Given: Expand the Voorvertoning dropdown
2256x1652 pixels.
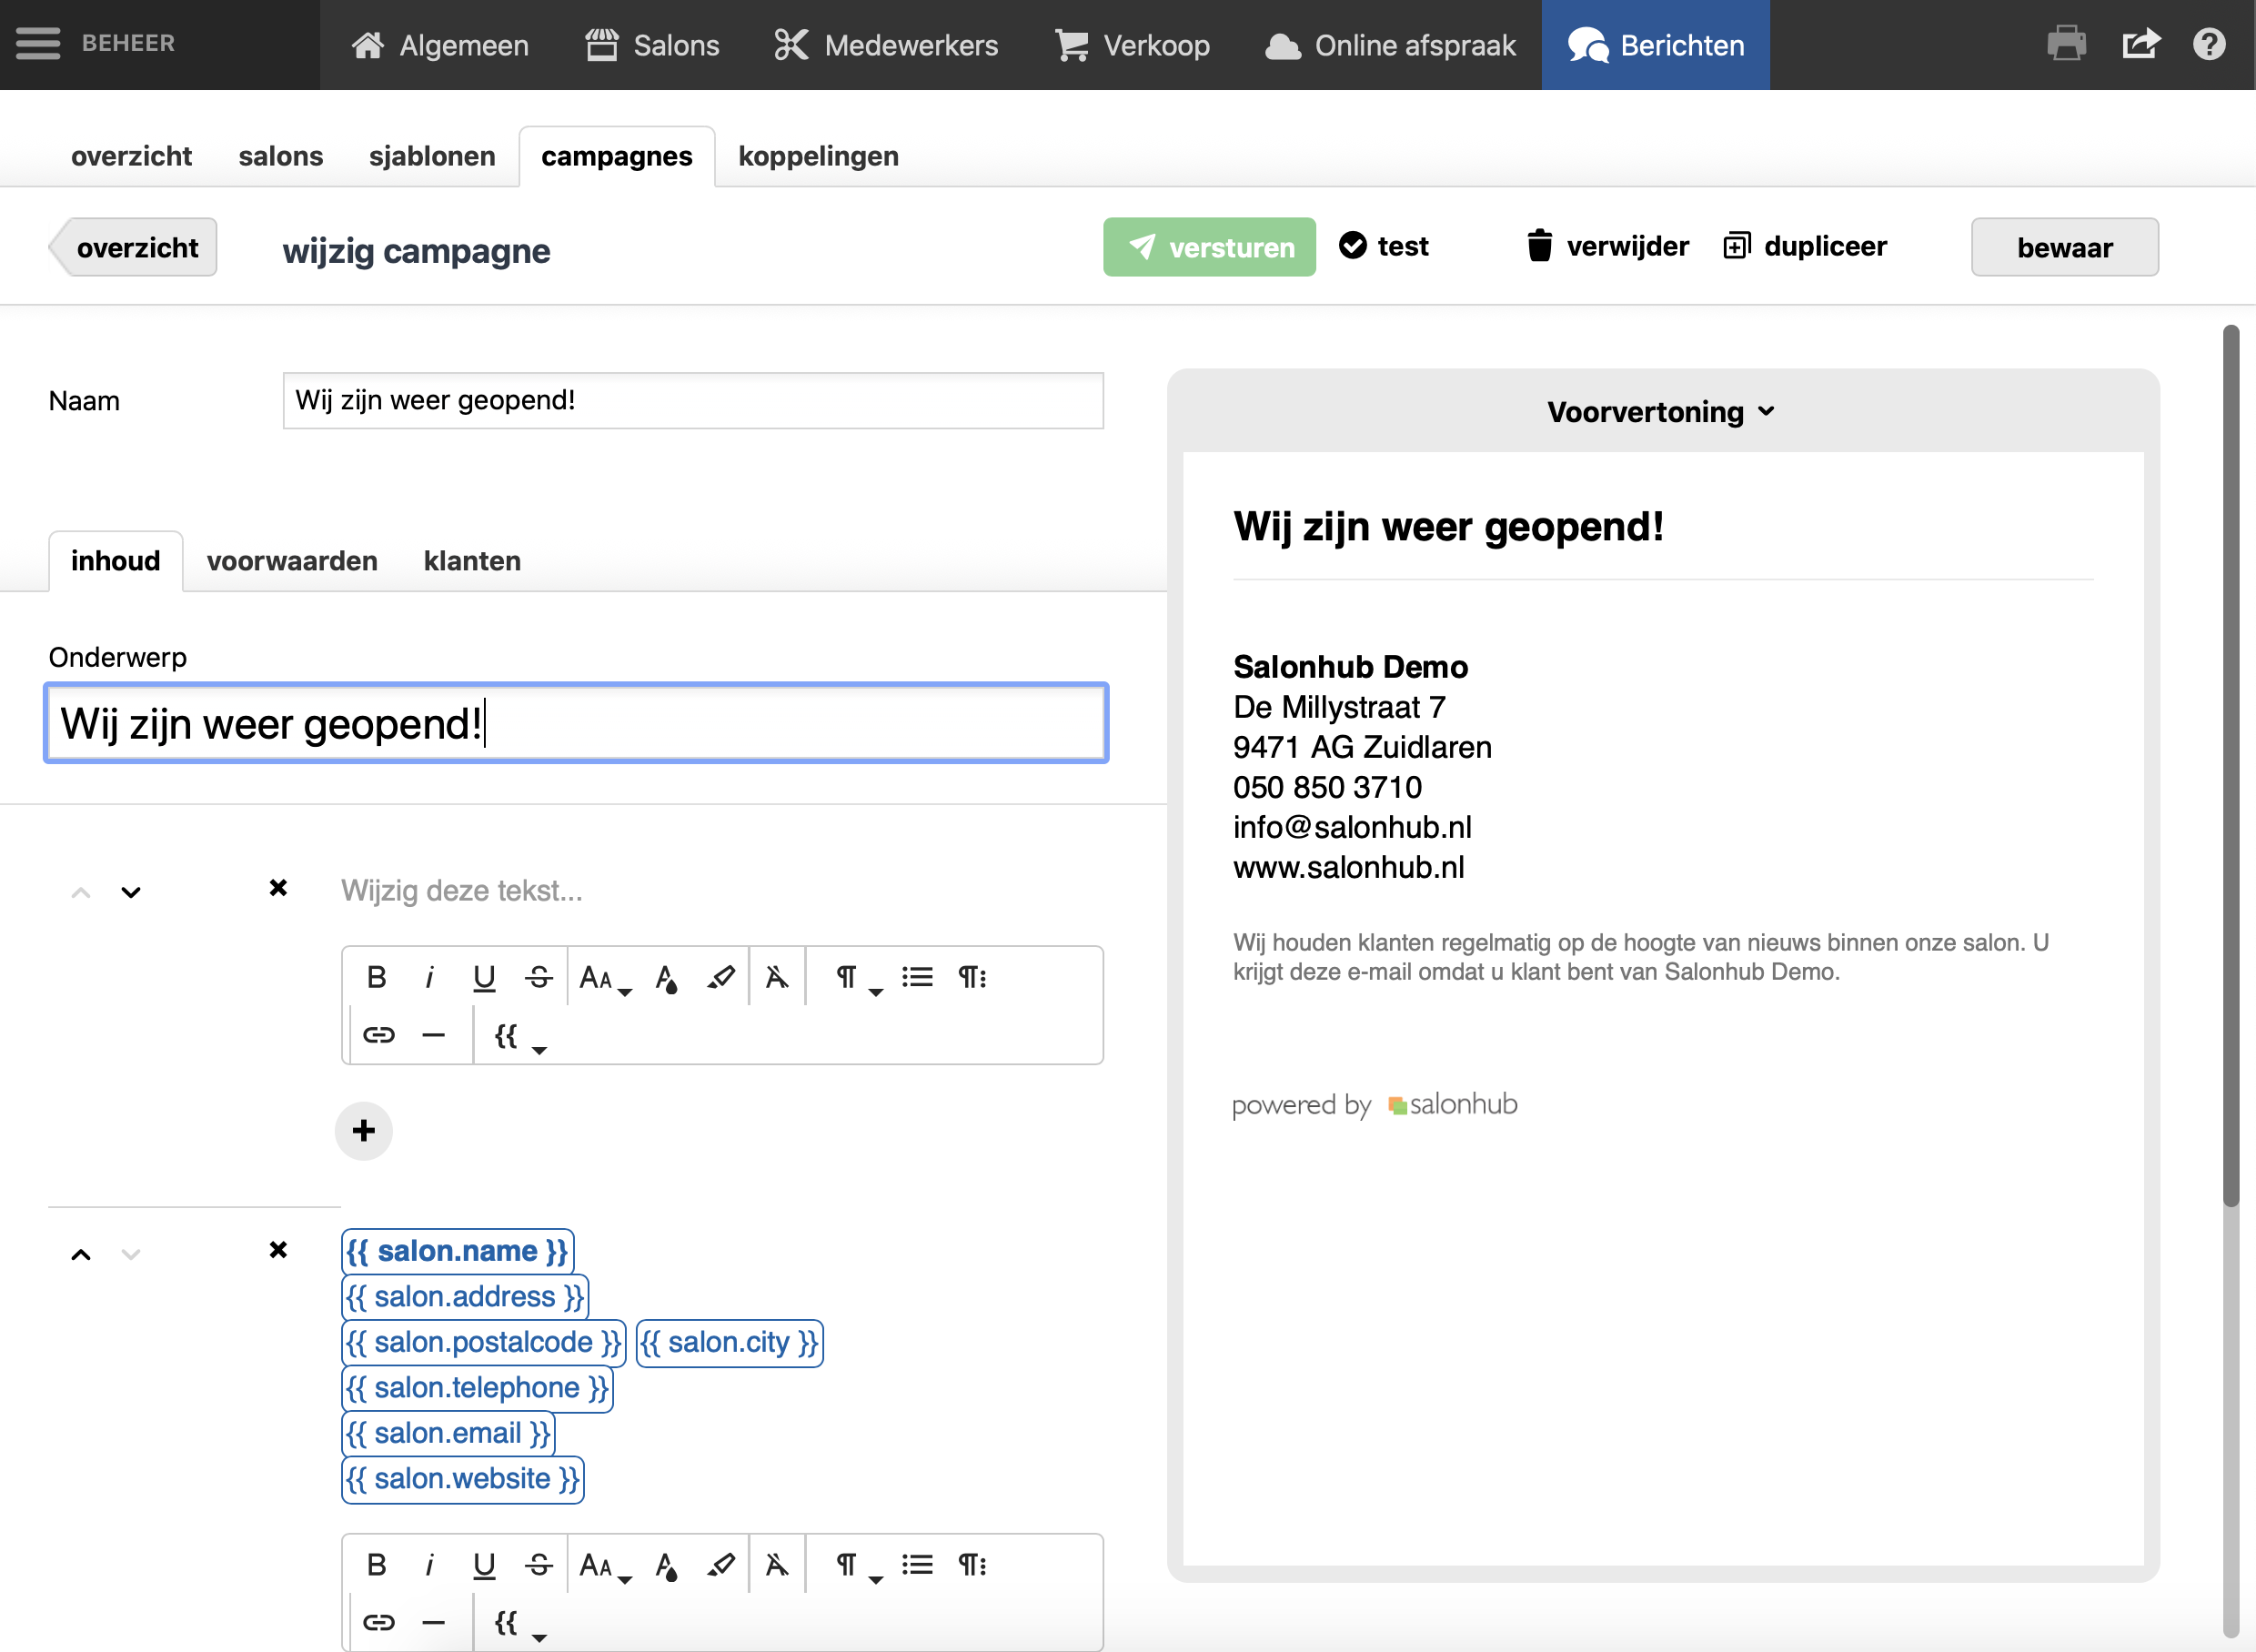Looking at the screenshot, I should [1661, 412].
